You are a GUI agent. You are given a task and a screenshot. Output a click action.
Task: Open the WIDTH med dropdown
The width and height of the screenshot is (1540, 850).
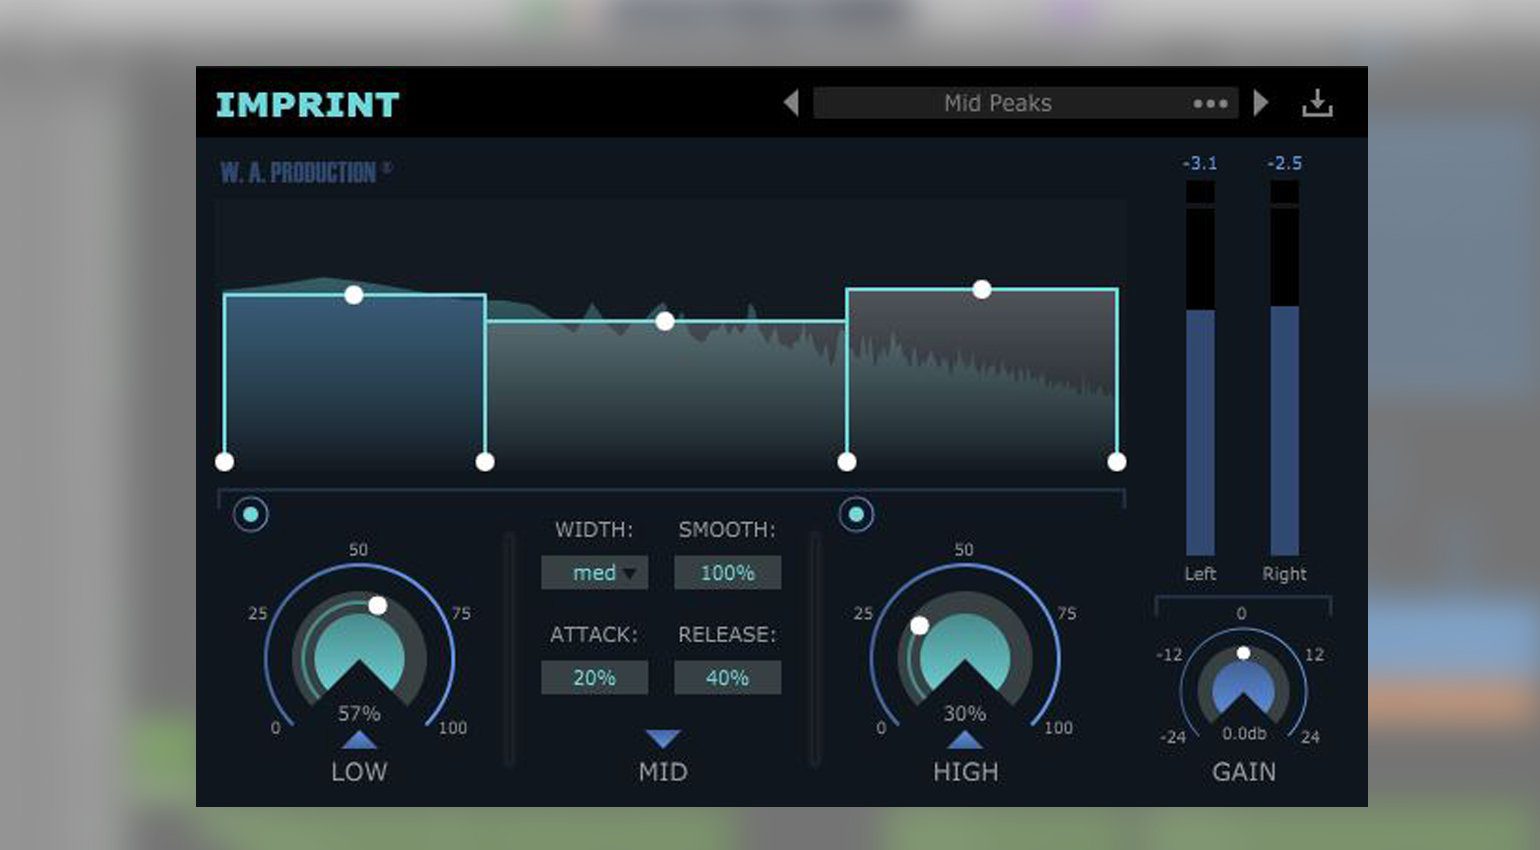point(595,573)
